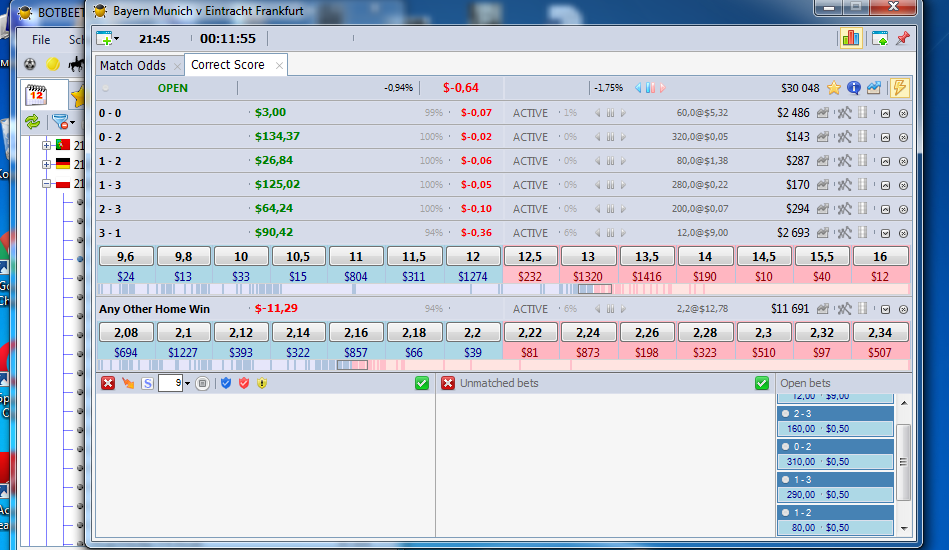Open the bar chart icon in top toolbar
The height and width of the screenshot is (550, 949).
coord(850,39)
